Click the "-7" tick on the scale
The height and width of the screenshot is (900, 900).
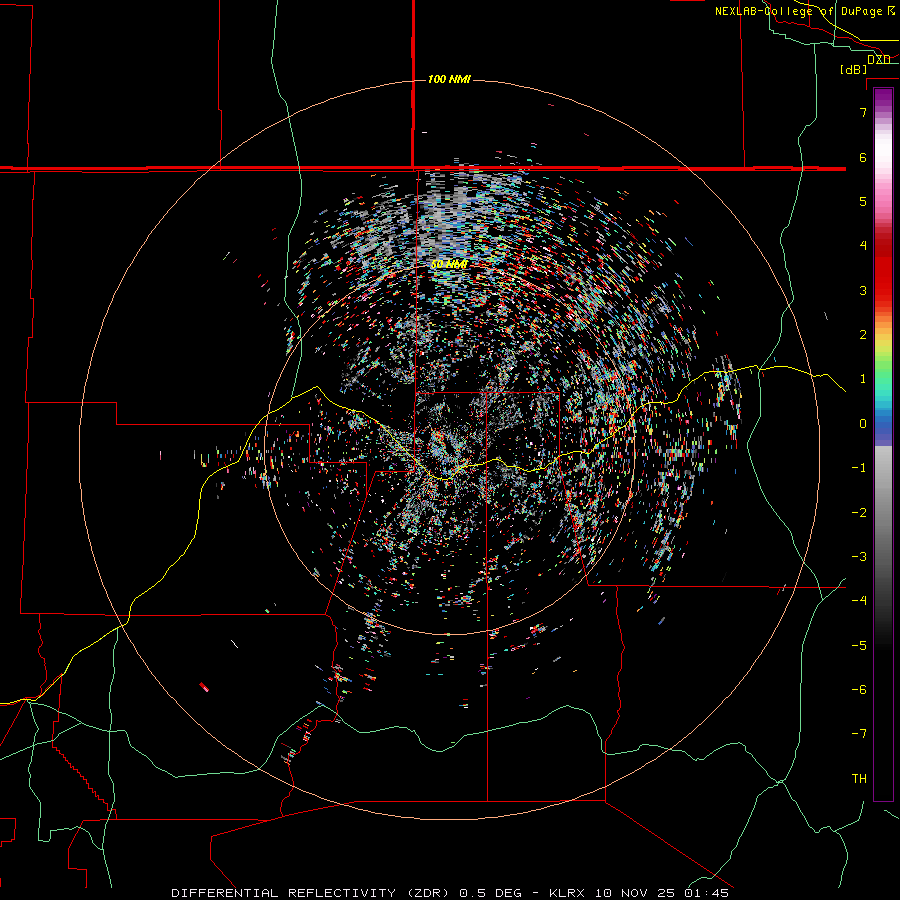[x=859, y=734]
